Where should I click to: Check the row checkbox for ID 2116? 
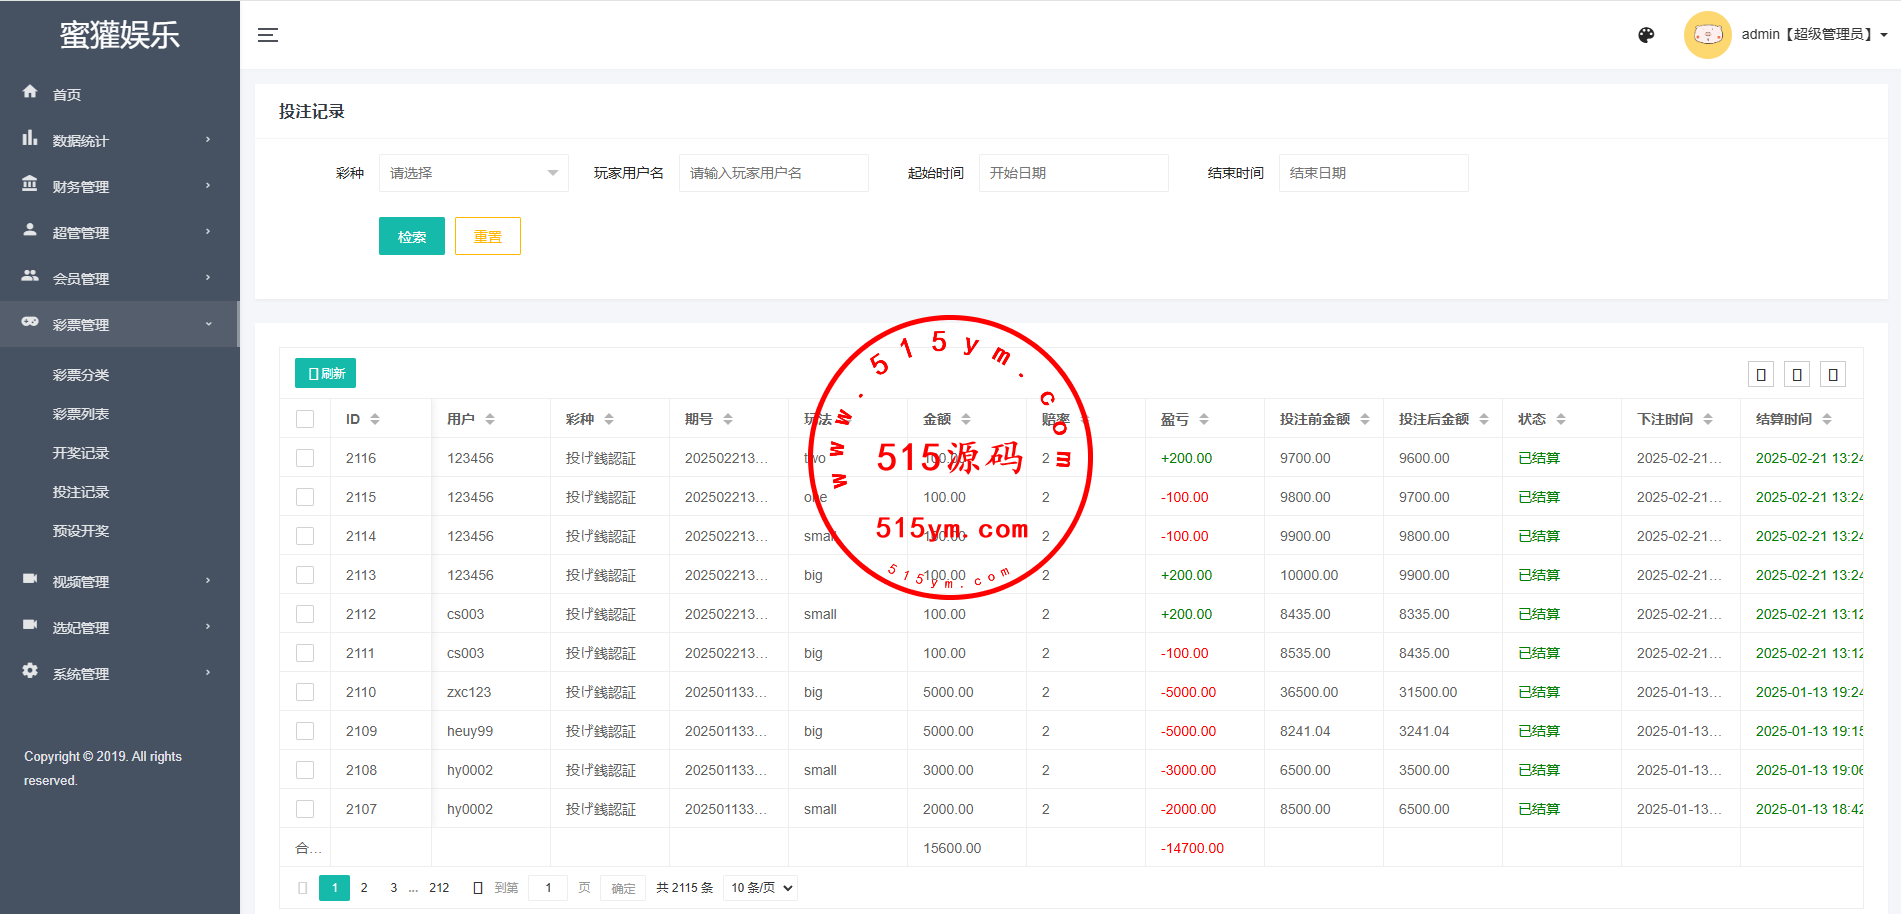pos(305,458)
